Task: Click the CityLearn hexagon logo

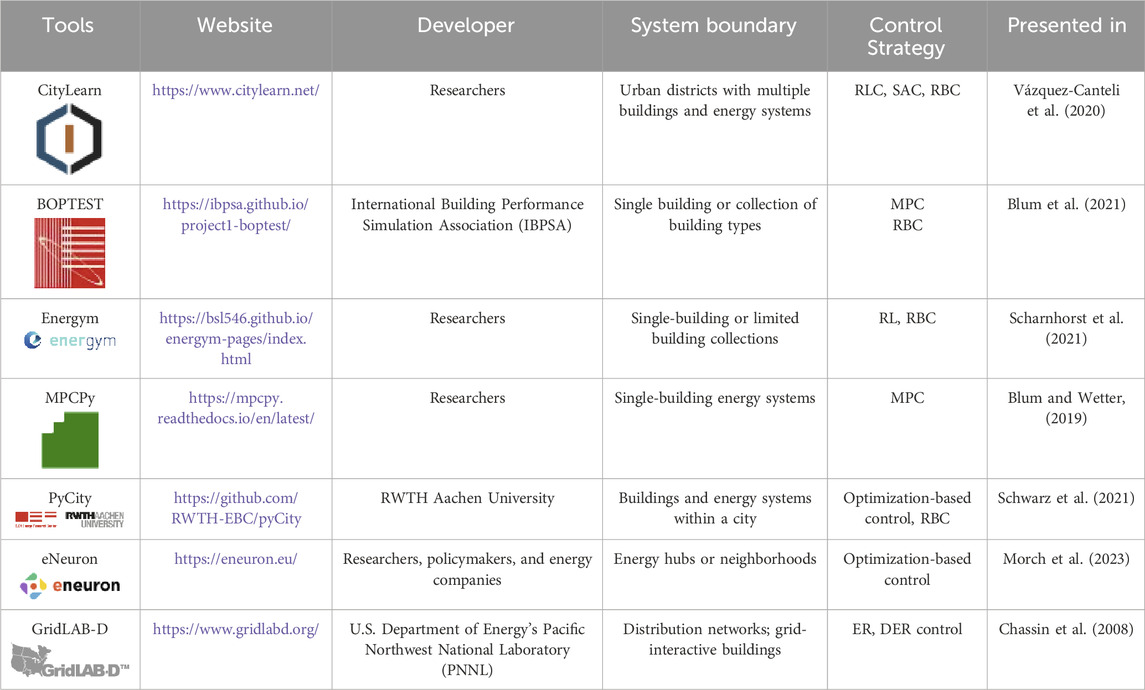Action: point(69,139)
